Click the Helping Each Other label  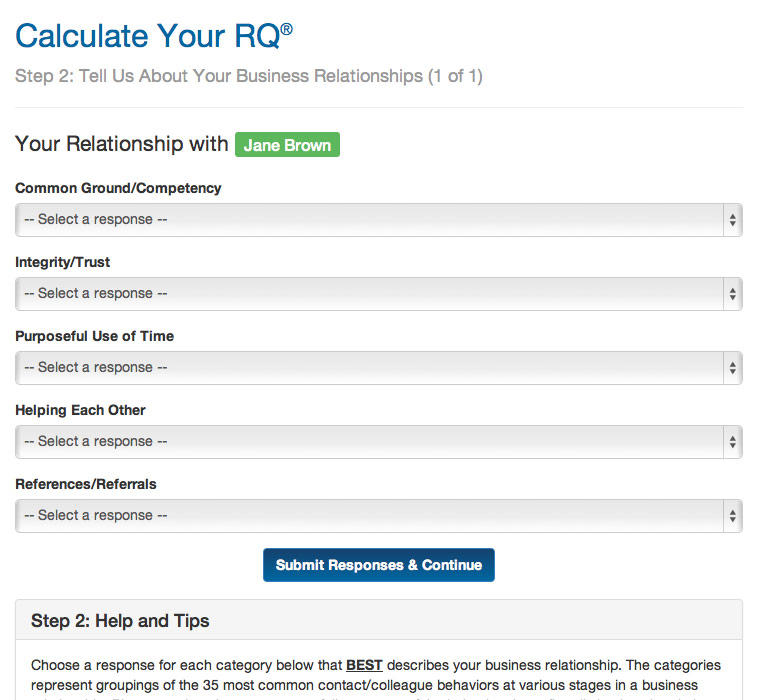(x=80, y=410)
